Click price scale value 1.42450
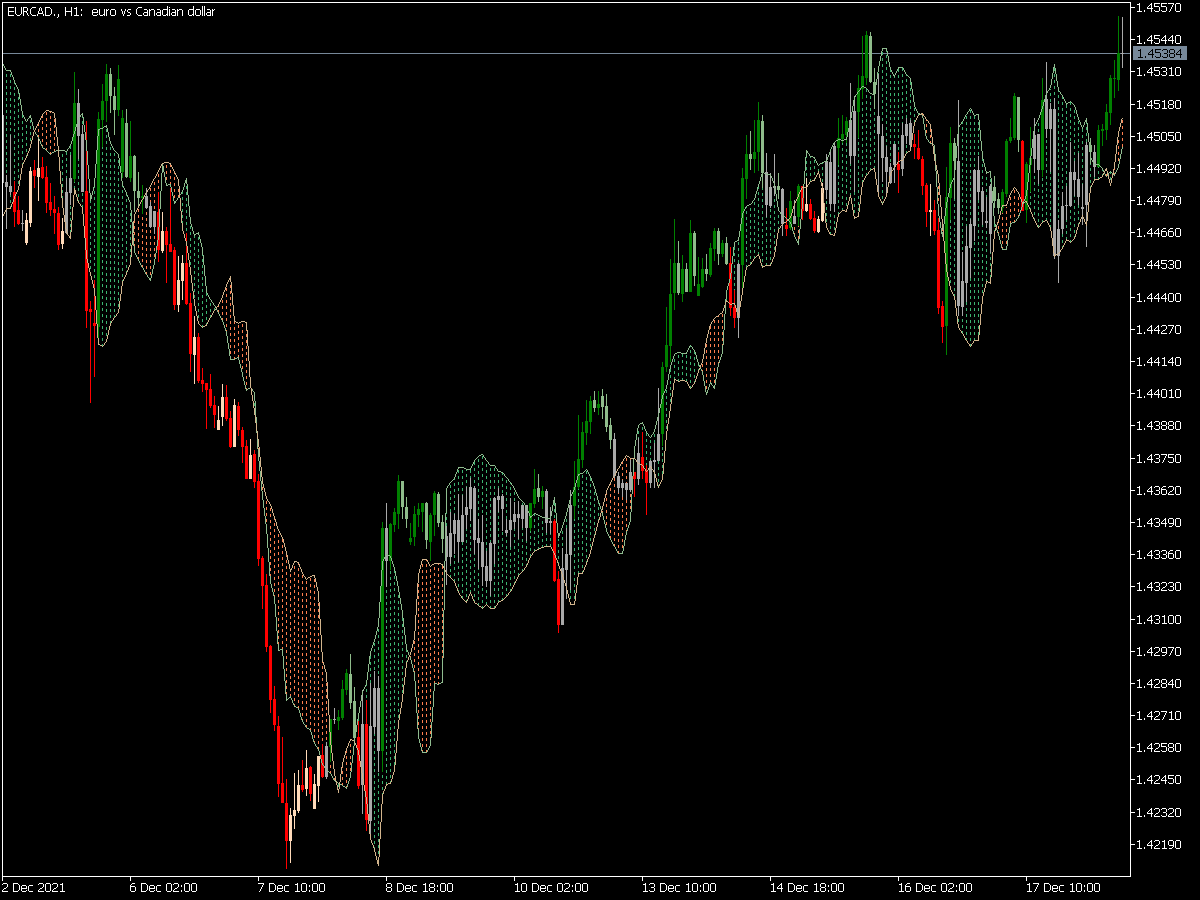The height and width of the screenshot is (900, 1200). pos(1159,780)
